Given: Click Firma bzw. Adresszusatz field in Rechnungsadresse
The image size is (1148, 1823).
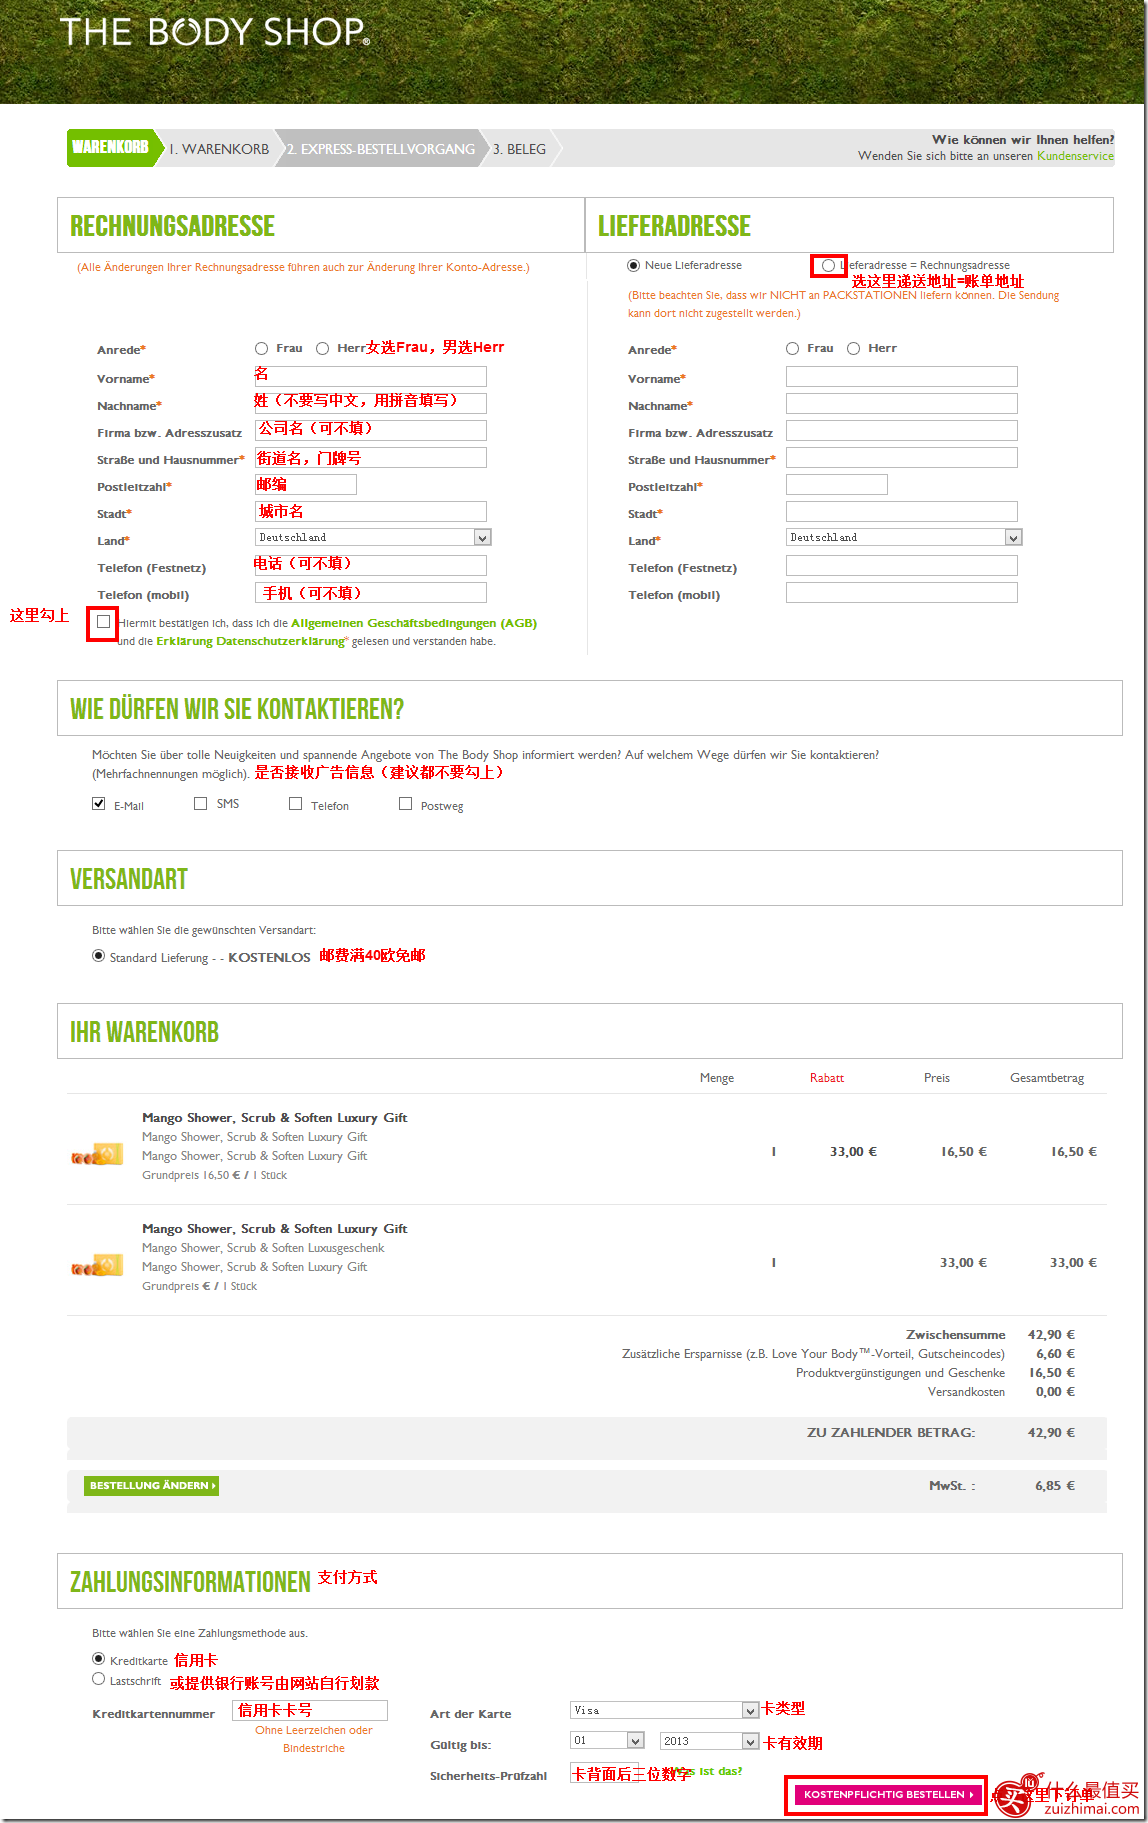Looking at the screenshot, I should pyautogui.click(x=371, y=430).
